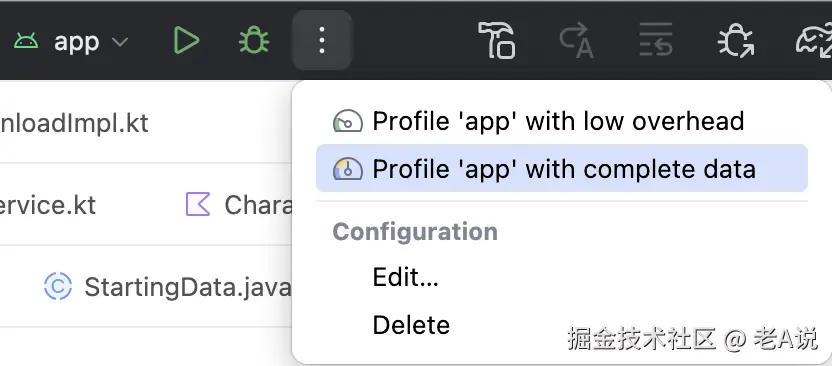Select Profile 'app' with complete data
Image resolution: width=832 pixels, height=366 pixels.
(x=561, y=169)
